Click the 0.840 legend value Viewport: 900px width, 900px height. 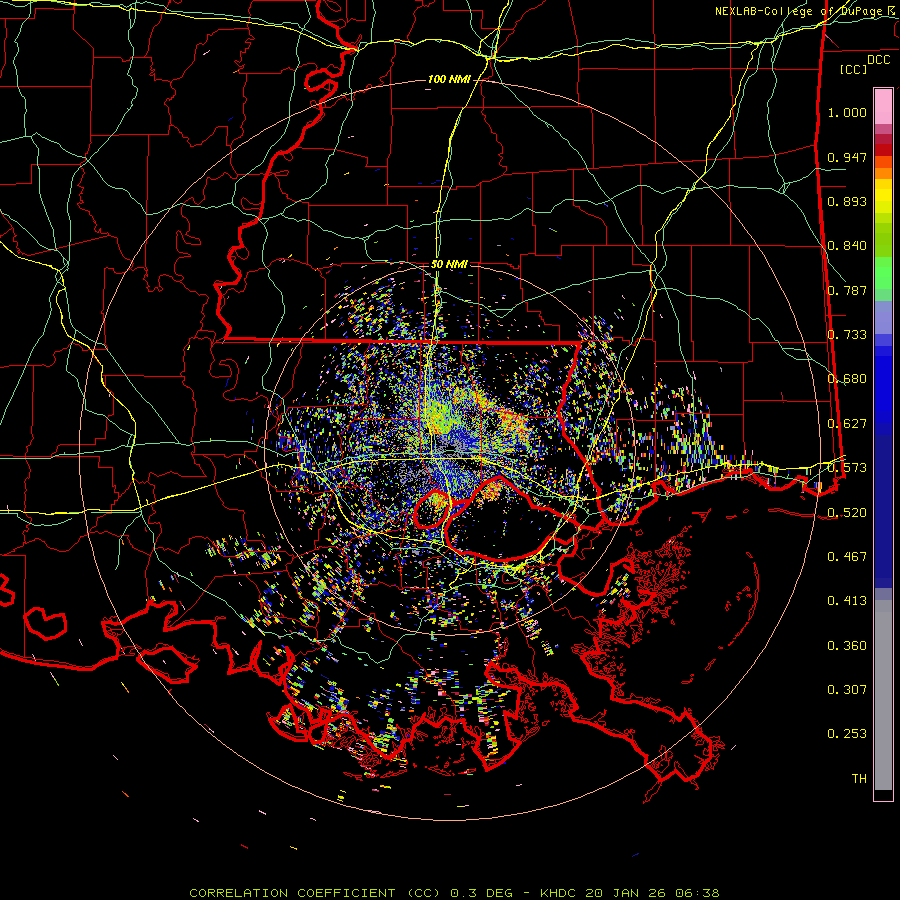(847, 246)
